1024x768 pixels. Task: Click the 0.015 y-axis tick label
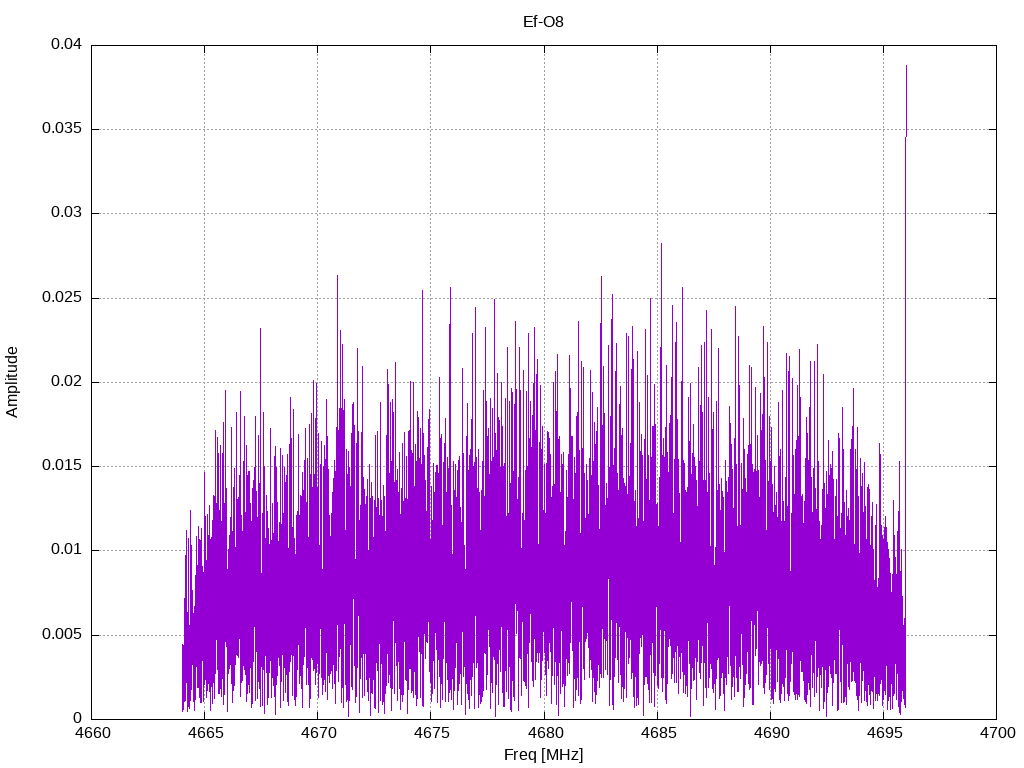pyautogui.click(x=63, y=466)
